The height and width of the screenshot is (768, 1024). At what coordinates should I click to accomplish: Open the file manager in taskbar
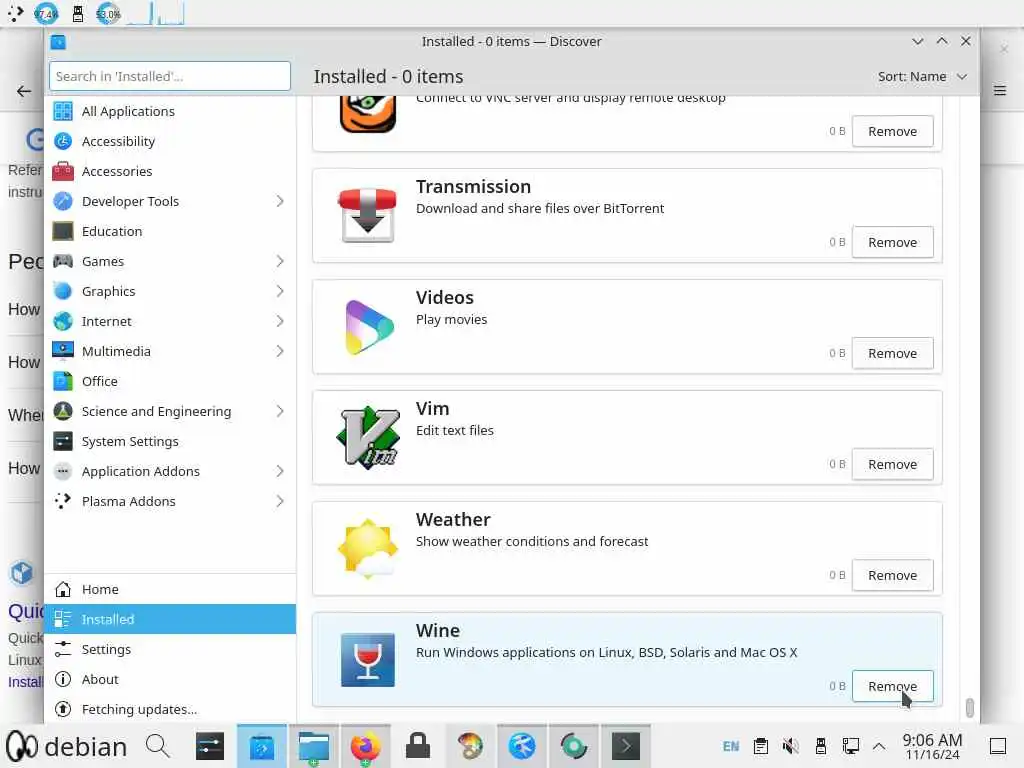coord(313,746)
